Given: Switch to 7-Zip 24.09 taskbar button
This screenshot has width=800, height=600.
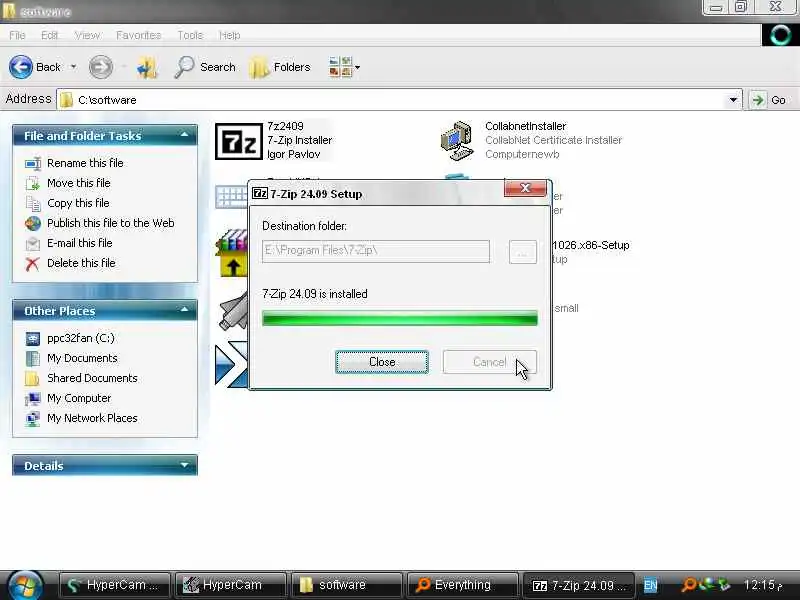Looking at the screenshot, I should [x=579, y=585].
